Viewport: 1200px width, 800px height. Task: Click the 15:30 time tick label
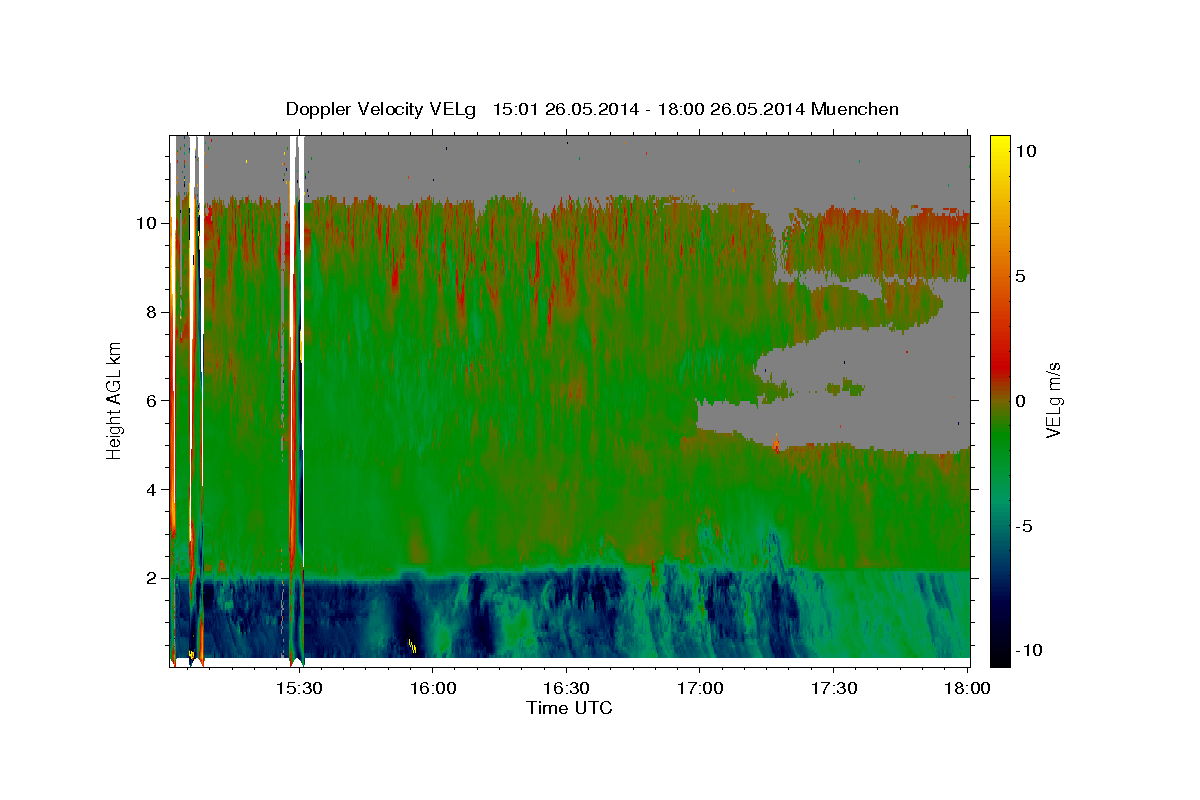[299, 688]
